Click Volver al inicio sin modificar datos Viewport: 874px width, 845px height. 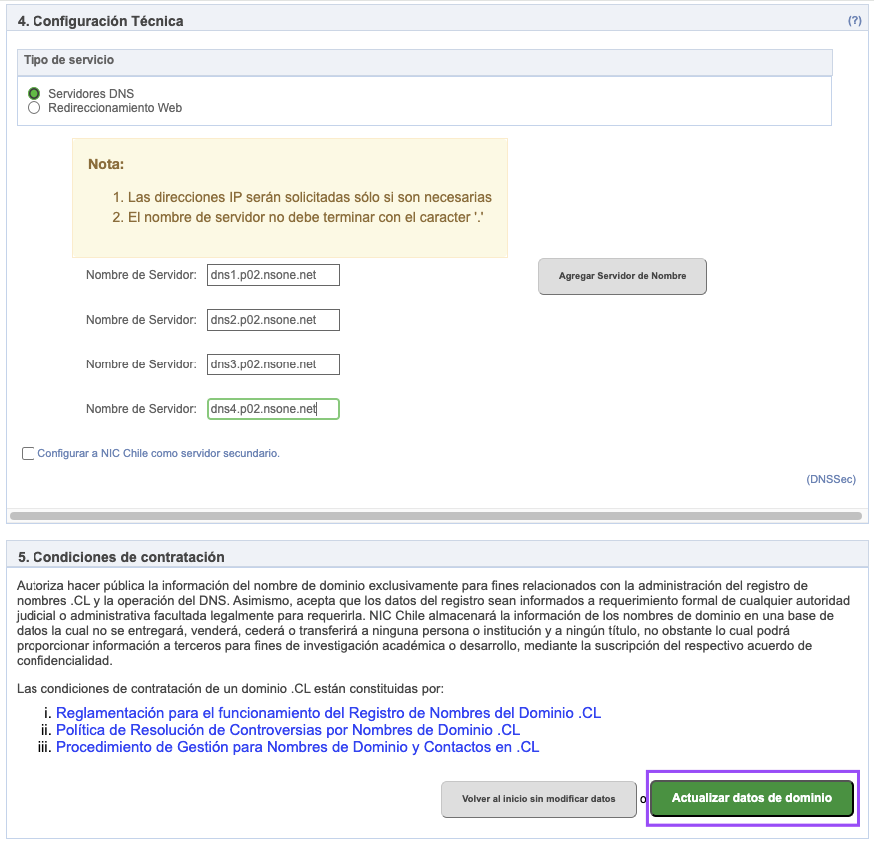[x=539, y=800]
